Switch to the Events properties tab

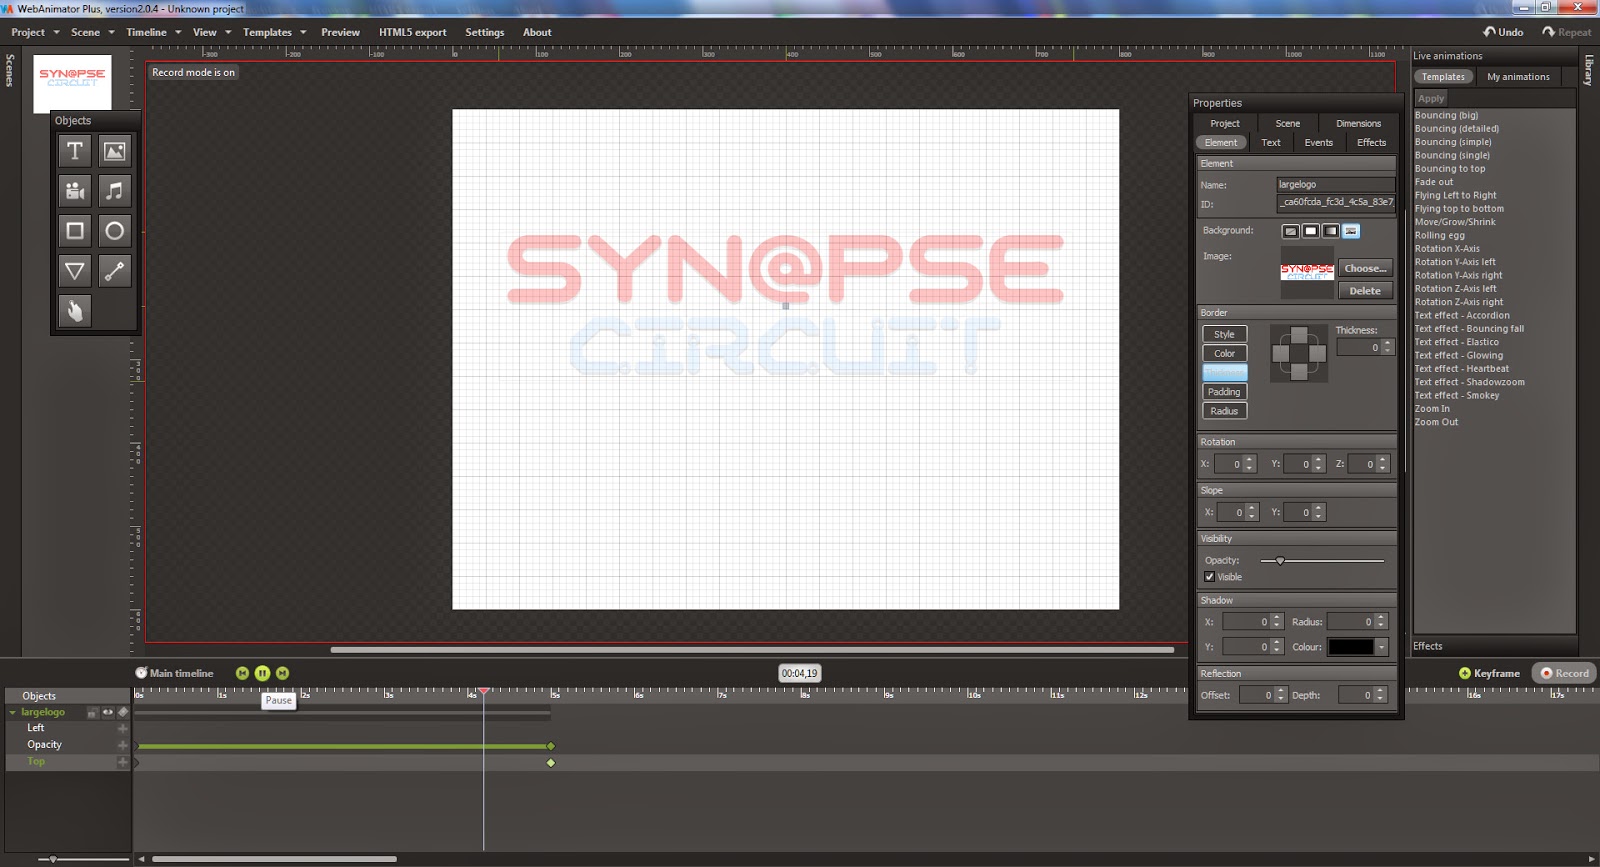pos(1318,143)
